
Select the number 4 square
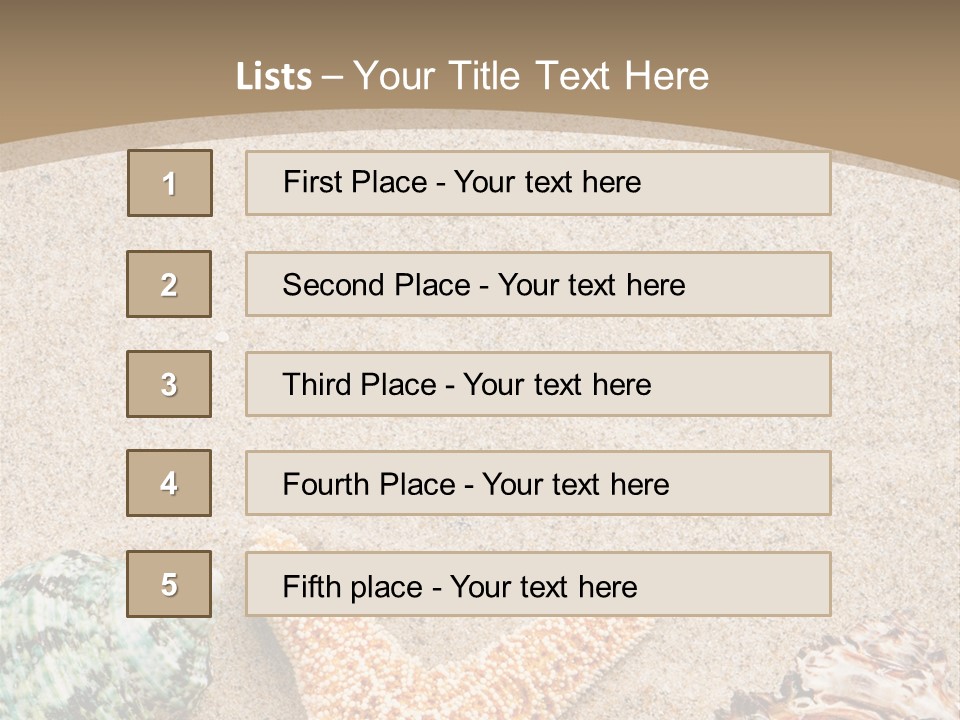(169, 483)
